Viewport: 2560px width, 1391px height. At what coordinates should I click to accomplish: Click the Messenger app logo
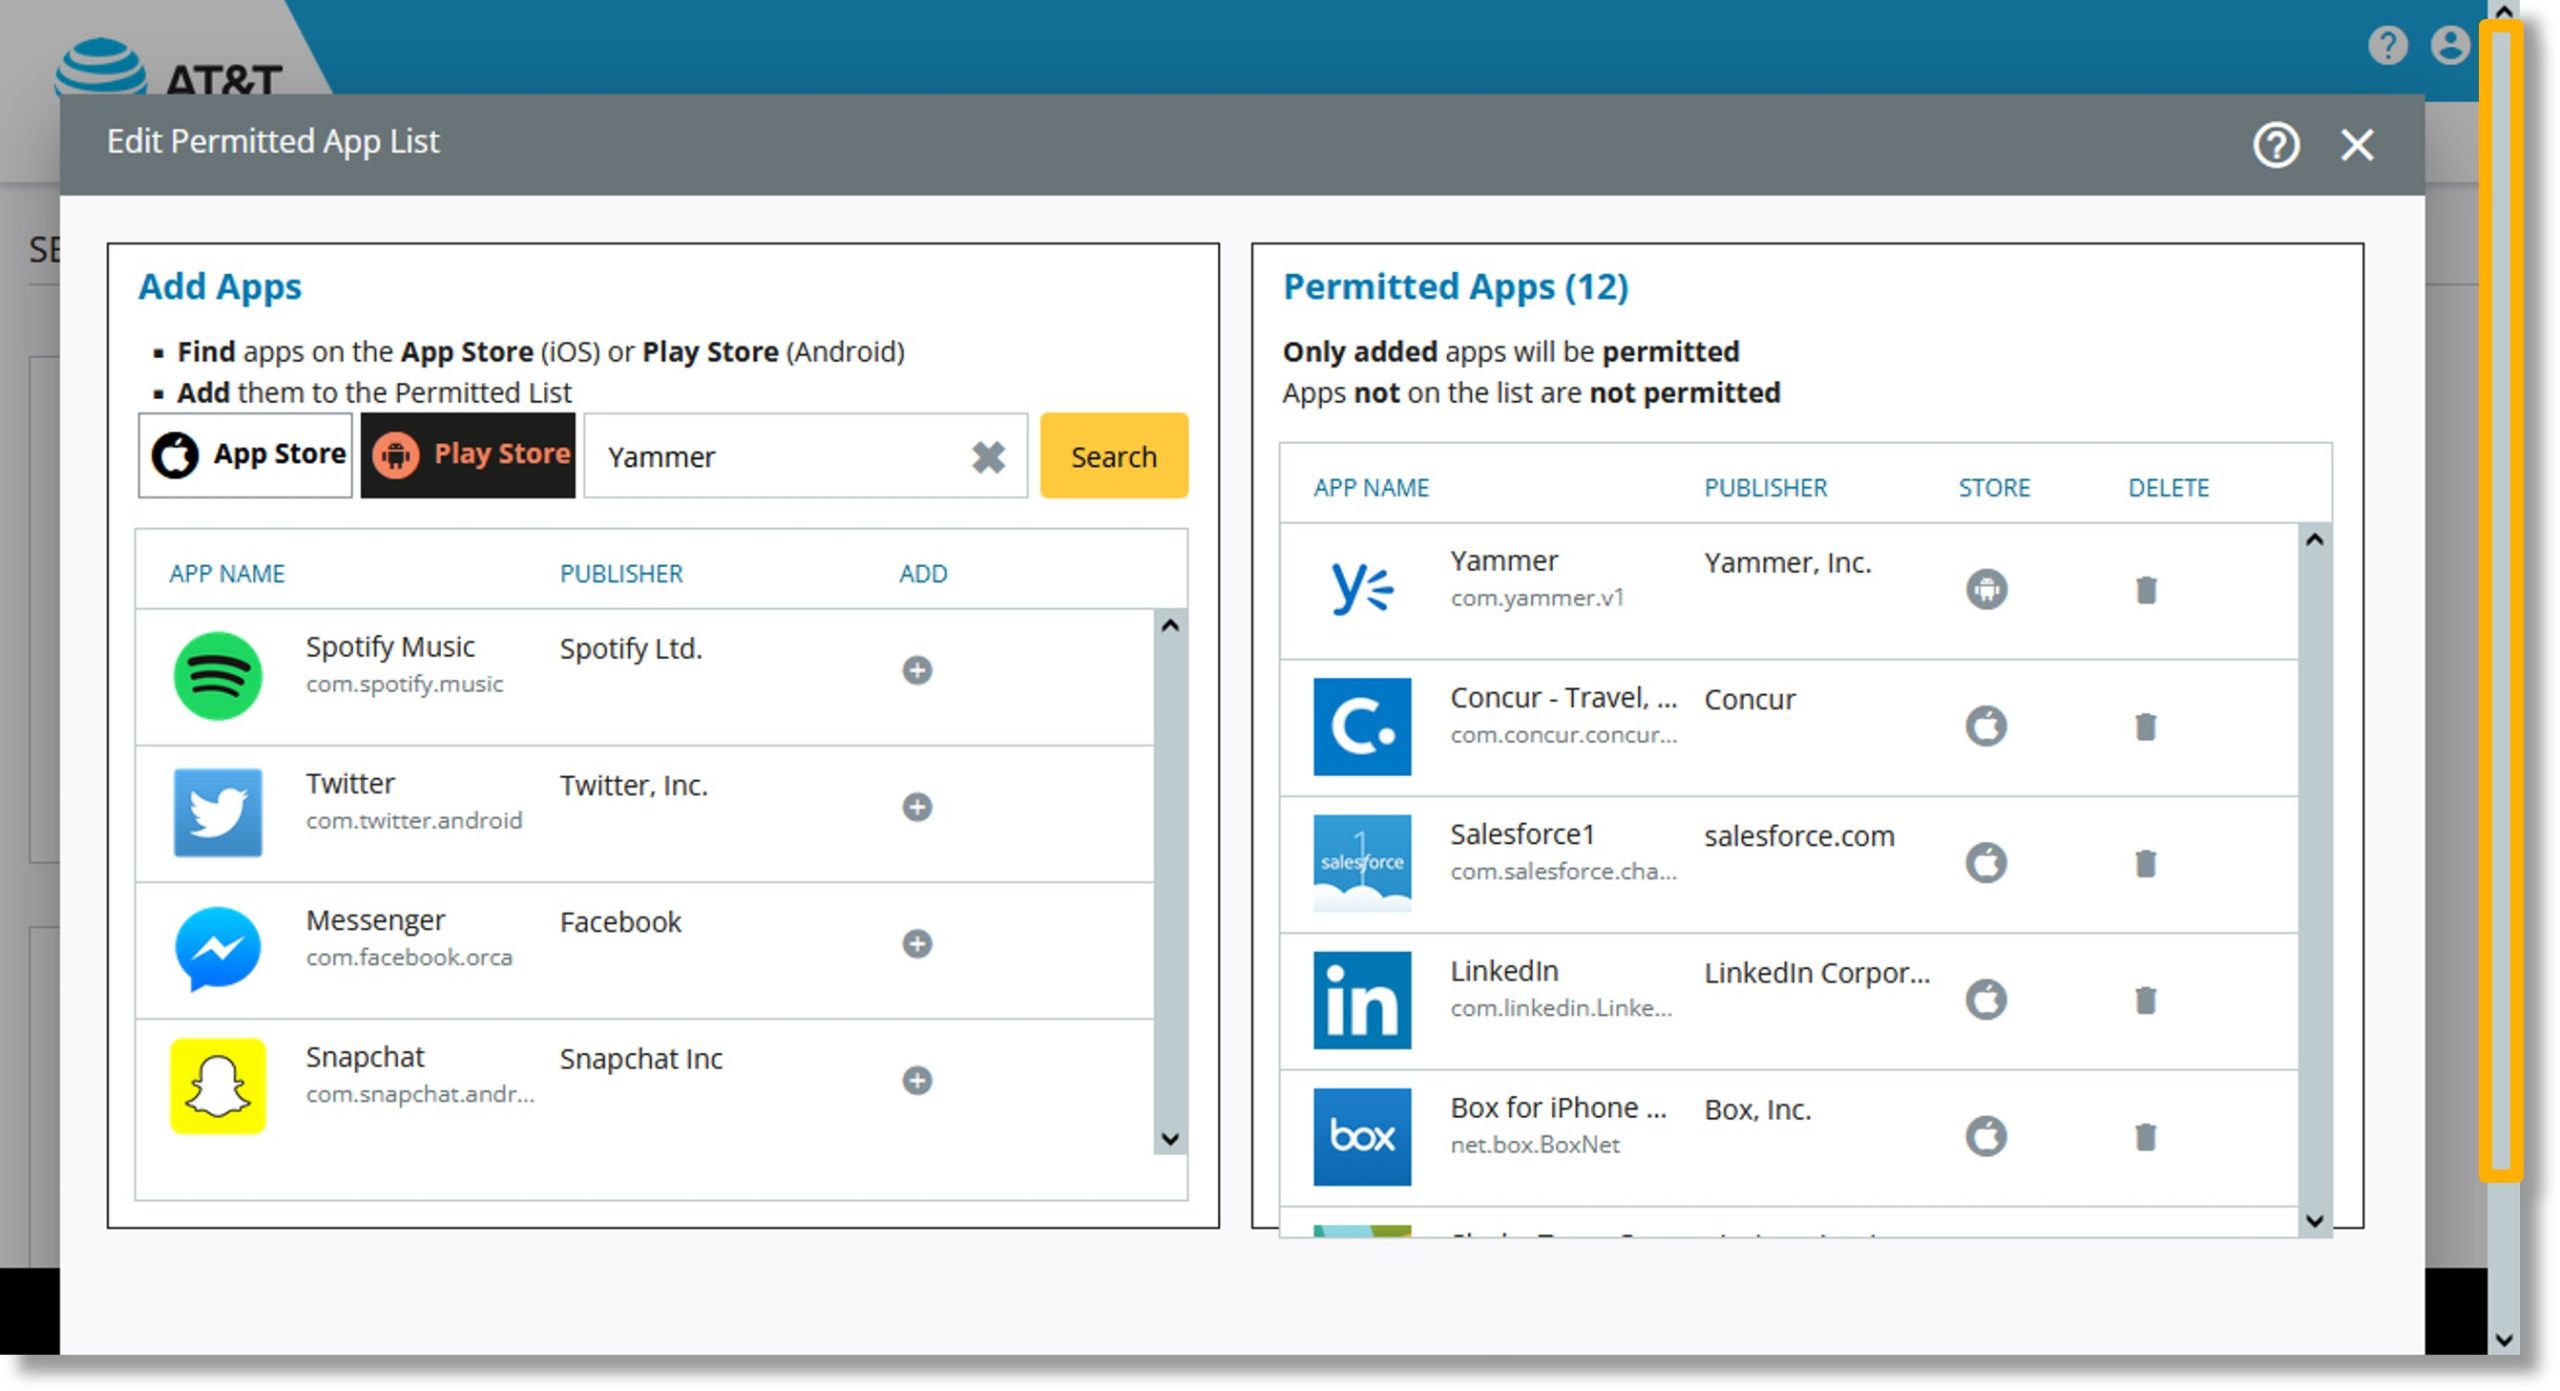tap(218, 949)
